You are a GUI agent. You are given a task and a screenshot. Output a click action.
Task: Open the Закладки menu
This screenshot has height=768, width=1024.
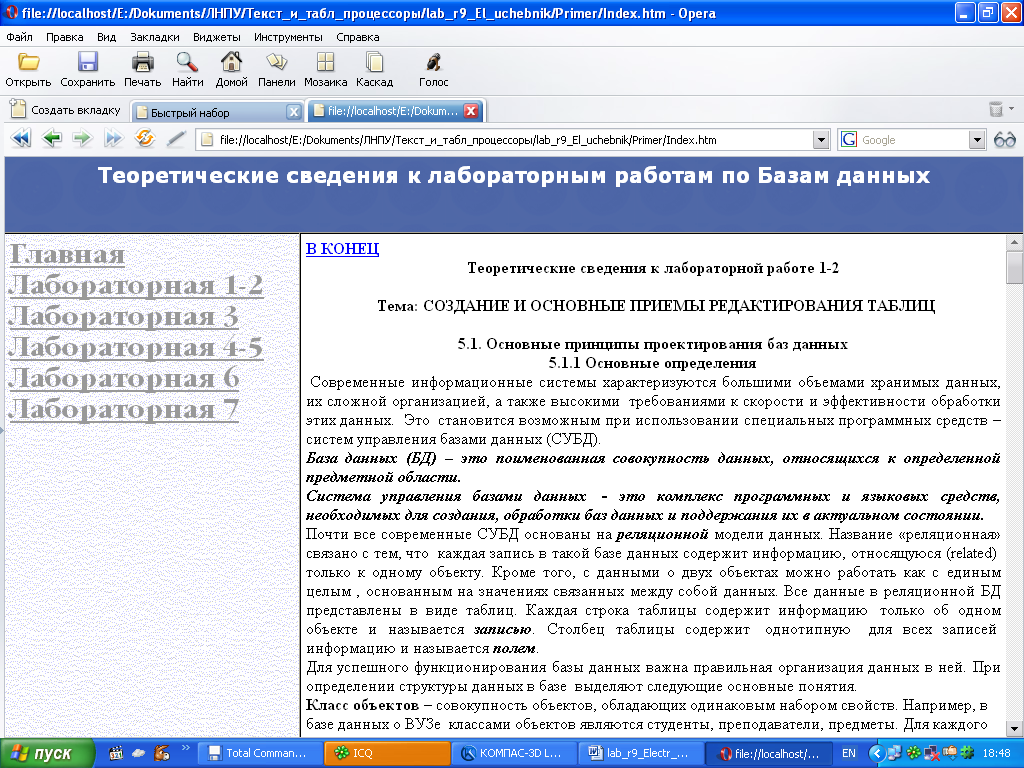[155, 37]
